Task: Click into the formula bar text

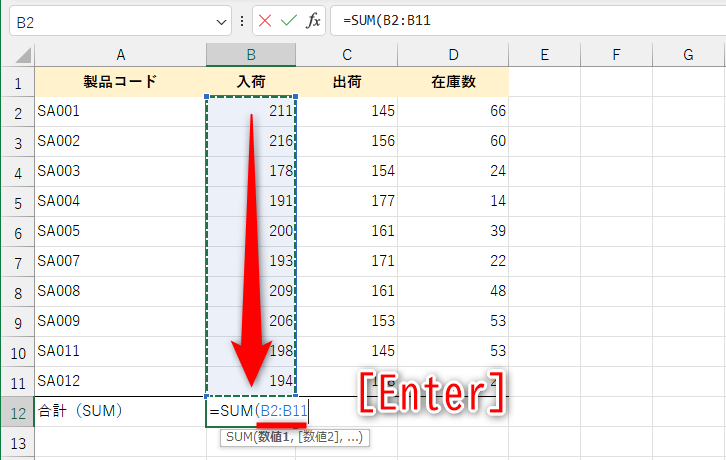Action: coord(528,20)
